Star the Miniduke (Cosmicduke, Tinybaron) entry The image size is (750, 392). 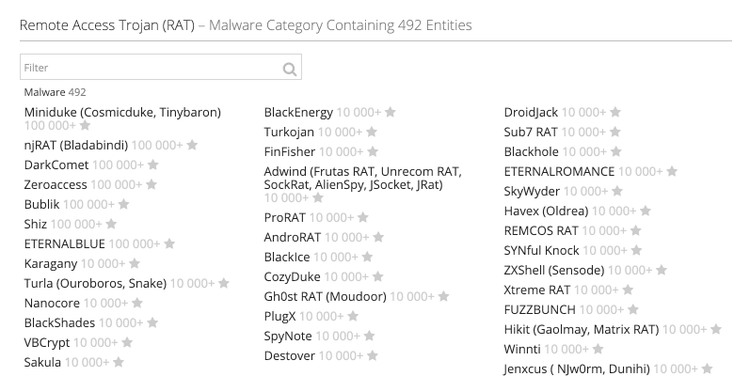point(85,125)
